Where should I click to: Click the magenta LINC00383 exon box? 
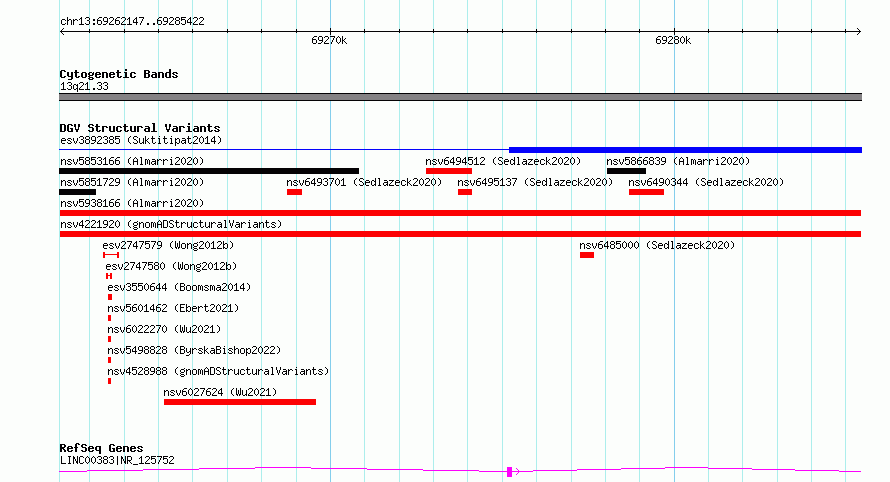pos(510,471)
